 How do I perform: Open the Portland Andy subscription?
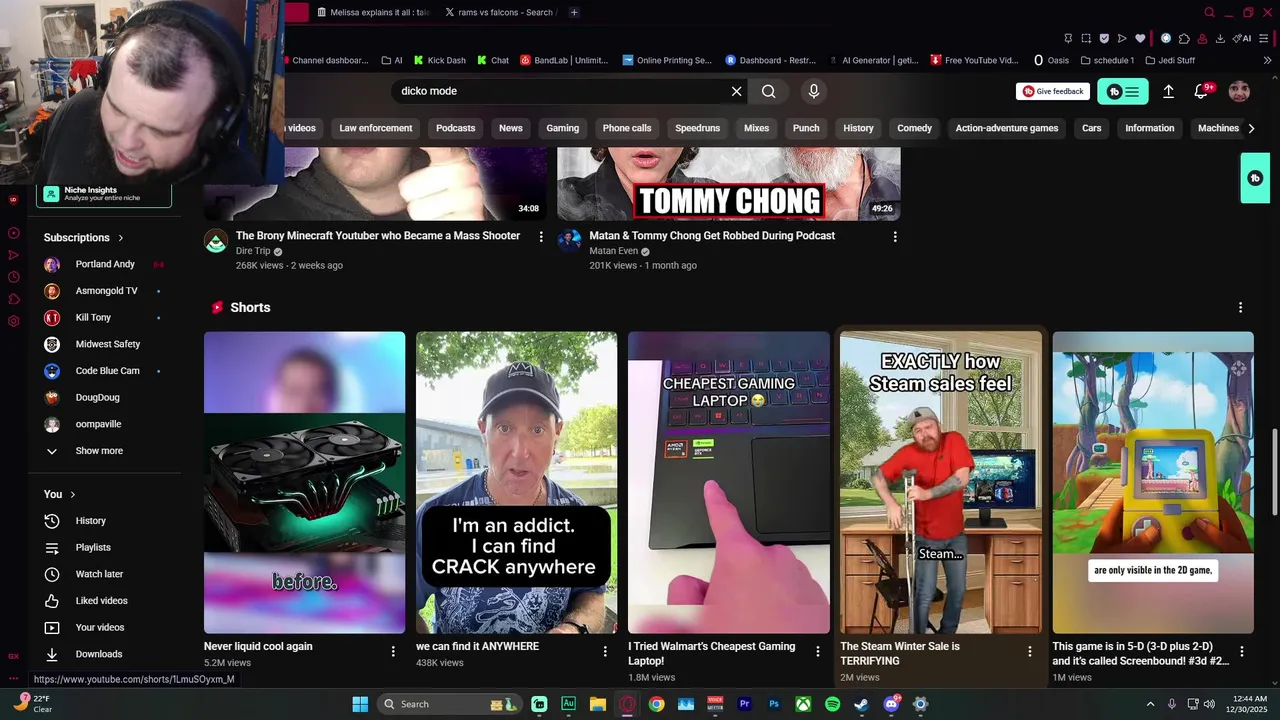coord(104,264)
